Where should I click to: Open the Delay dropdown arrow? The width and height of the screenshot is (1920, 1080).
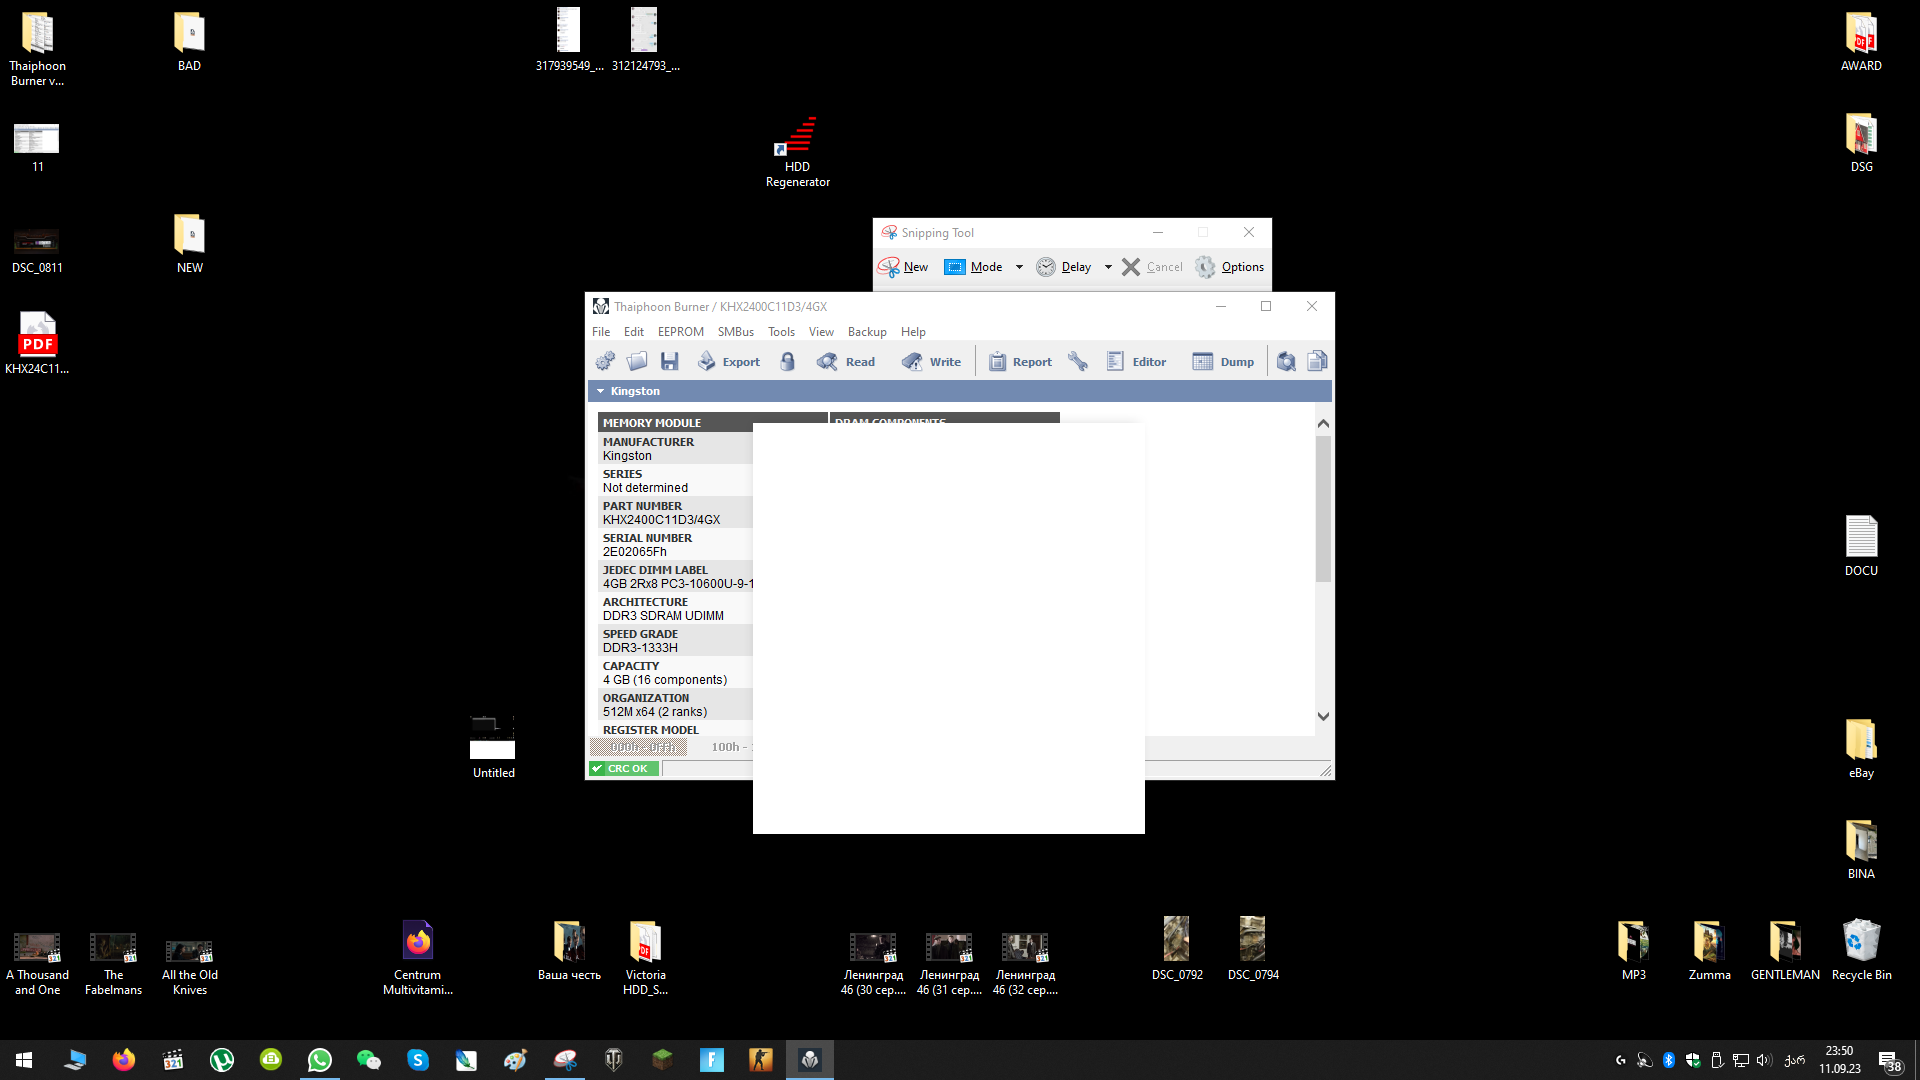1108,267
